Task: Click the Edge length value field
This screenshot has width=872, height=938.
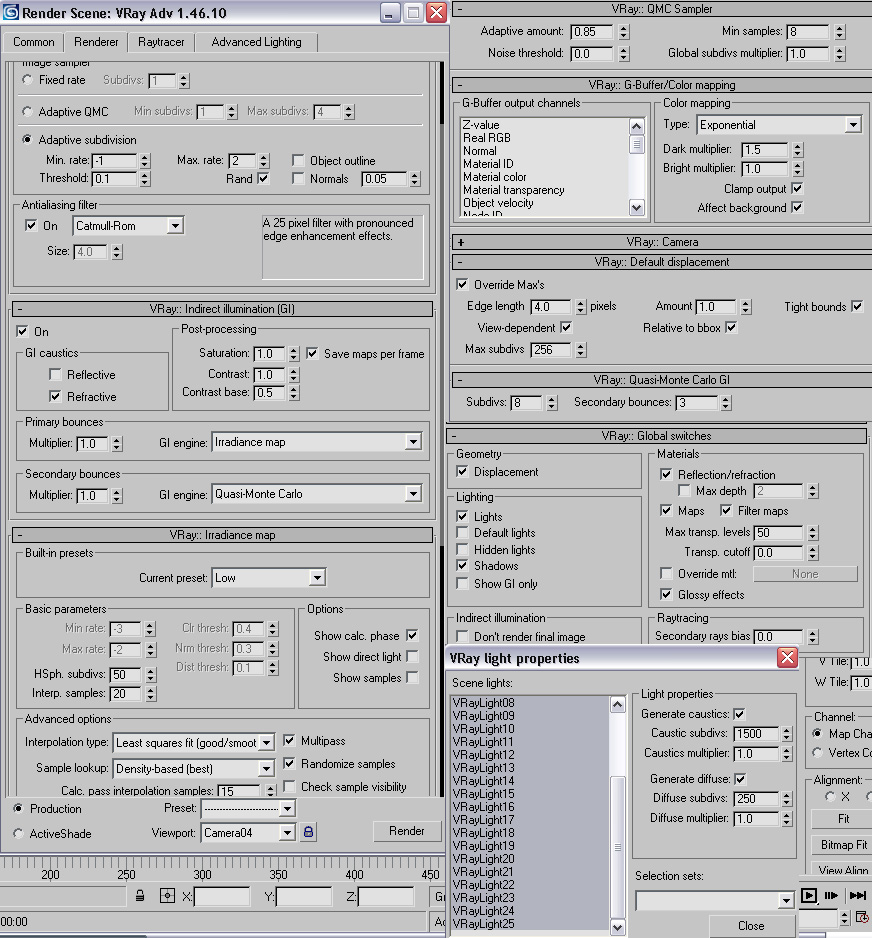Action: click(x=550, y=307)
